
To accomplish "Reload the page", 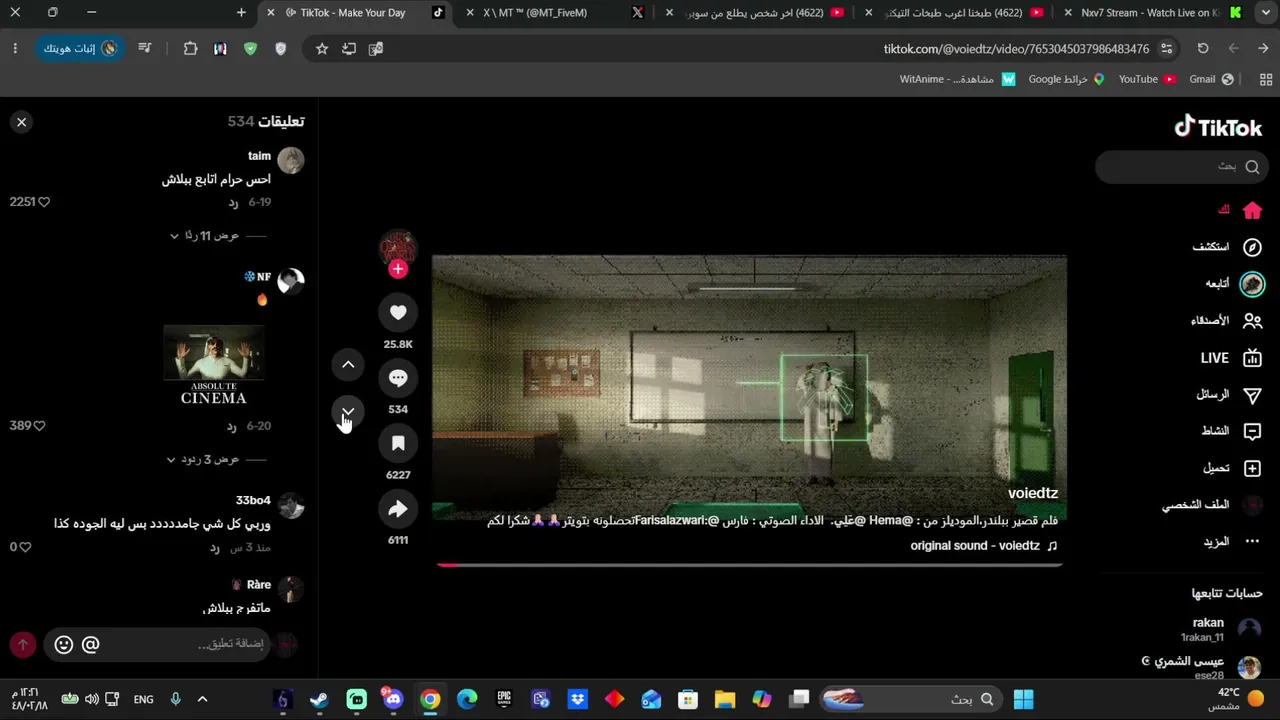I will (1203, 48).
